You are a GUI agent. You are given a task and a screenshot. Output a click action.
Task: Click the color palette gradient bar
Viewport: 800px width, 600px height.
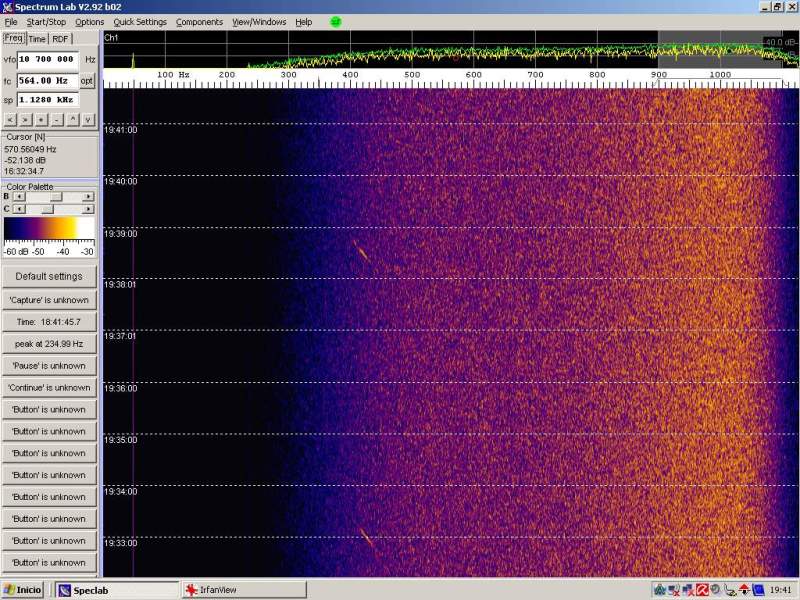[49, 230]
